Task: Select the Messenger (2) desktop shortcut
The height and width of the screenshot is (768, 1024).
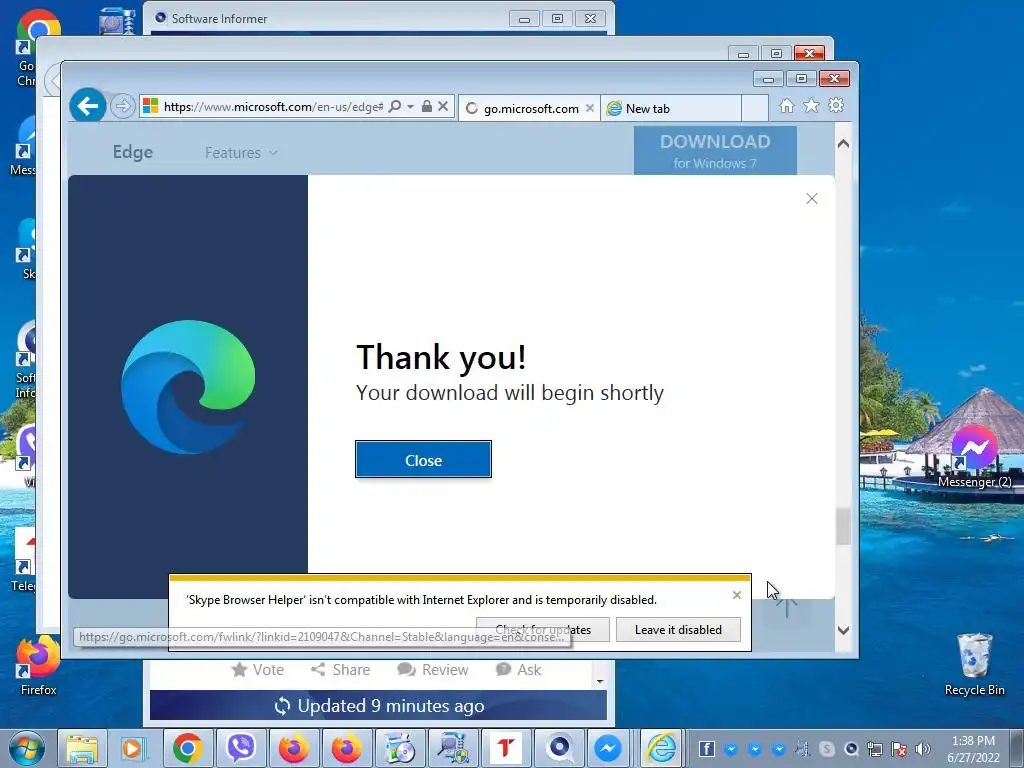Action: pos(974,456)
